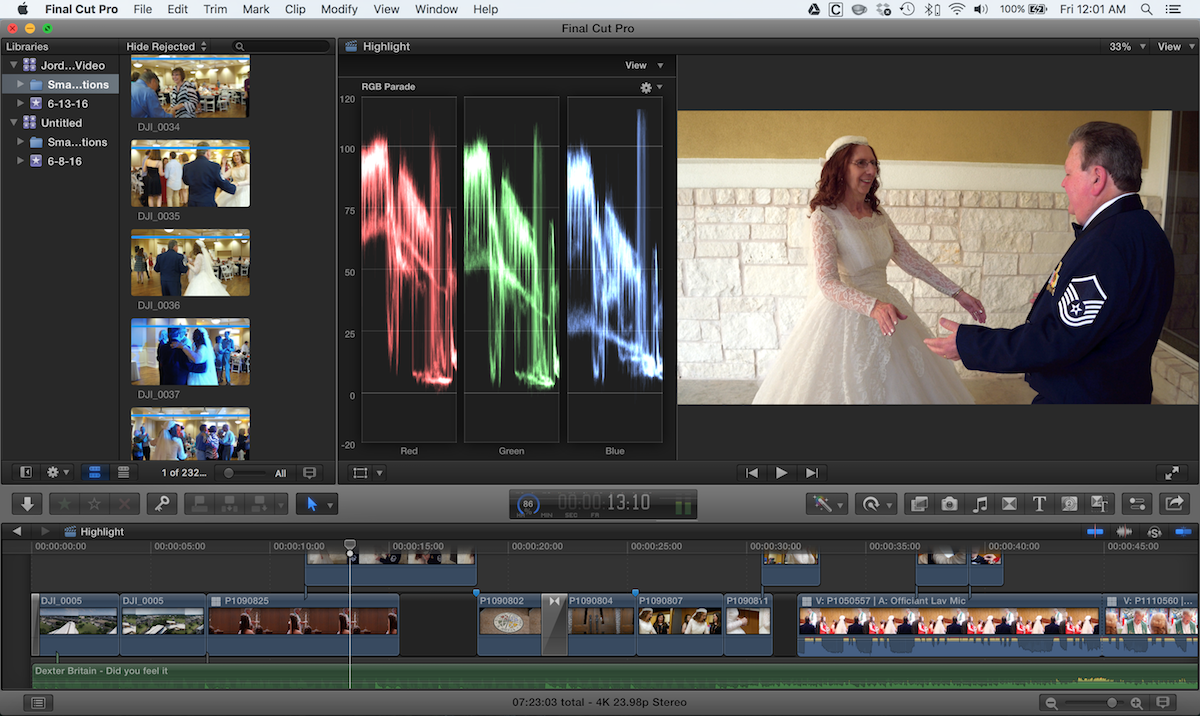Viewport: 1200px width, 716px height.
Task: Play the viewer clip
Action: click(x=782, y=472)
